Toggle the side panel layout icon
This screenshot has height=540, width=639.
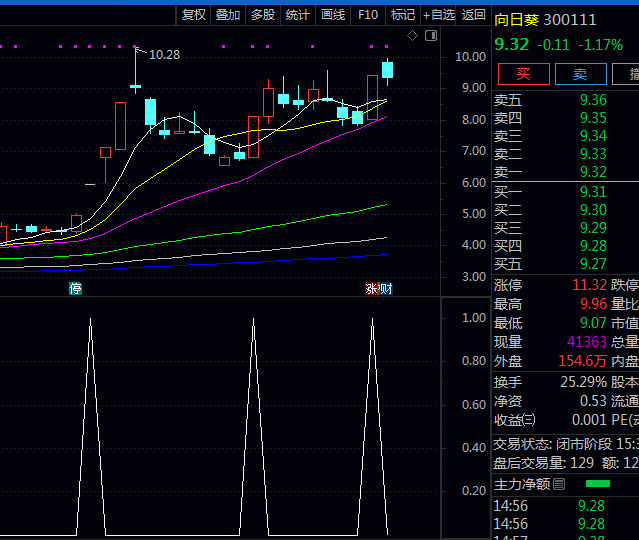click(x=431, y=36)
